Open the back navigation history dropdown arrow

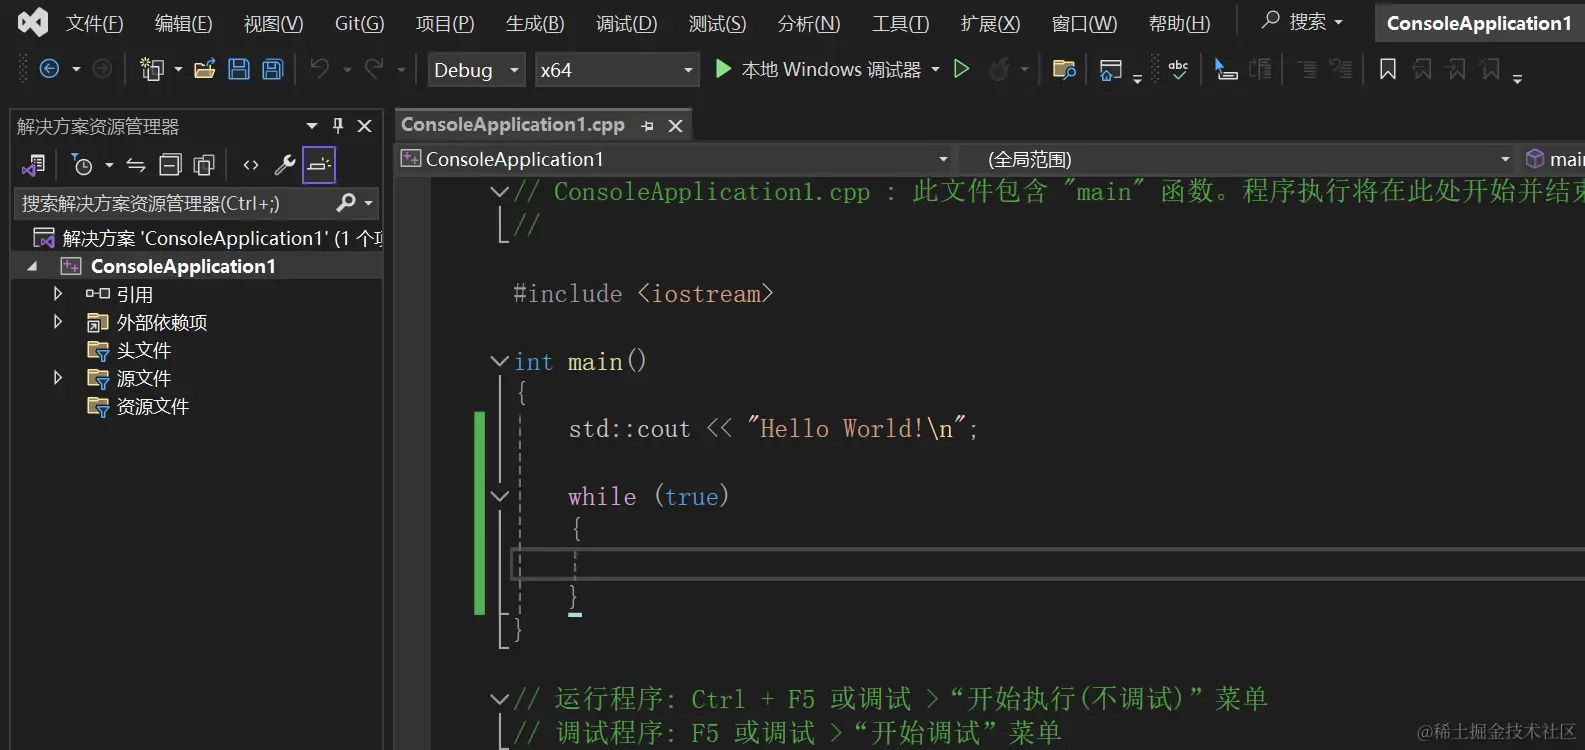coord(76,70)
